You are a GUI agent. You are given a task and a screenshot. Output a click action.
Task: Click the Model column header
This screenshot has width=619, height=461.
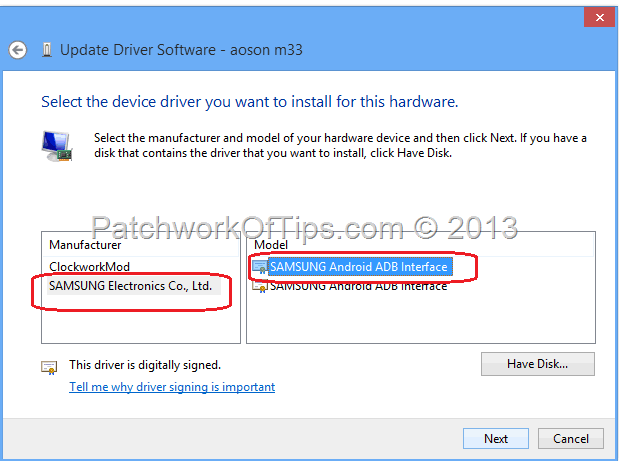271,245
